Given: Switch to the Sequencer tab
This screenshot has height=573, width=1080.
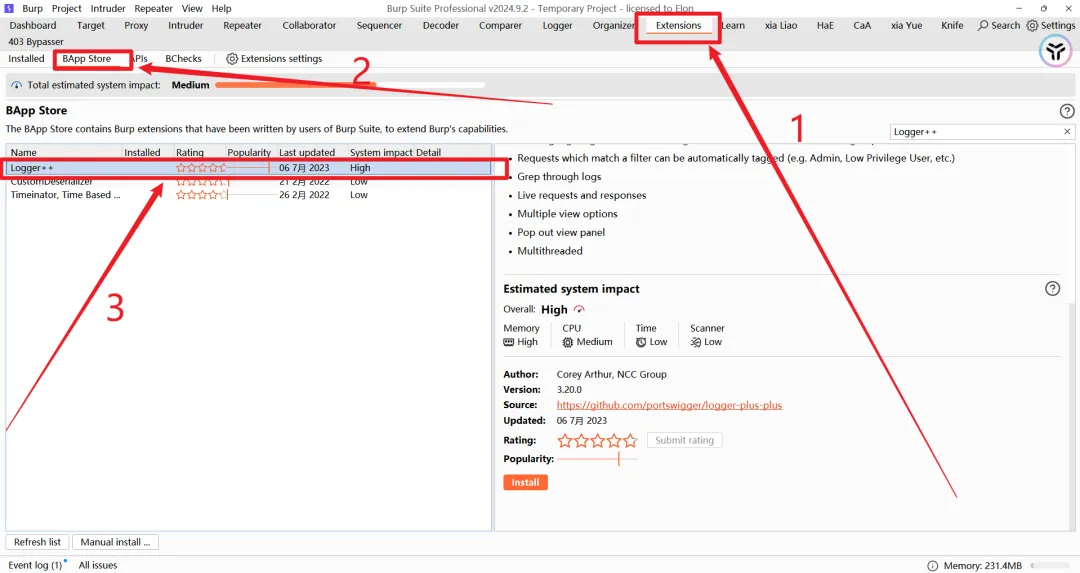Looking at the screenshot, I should pyautogui.click(x=380, y=25).
